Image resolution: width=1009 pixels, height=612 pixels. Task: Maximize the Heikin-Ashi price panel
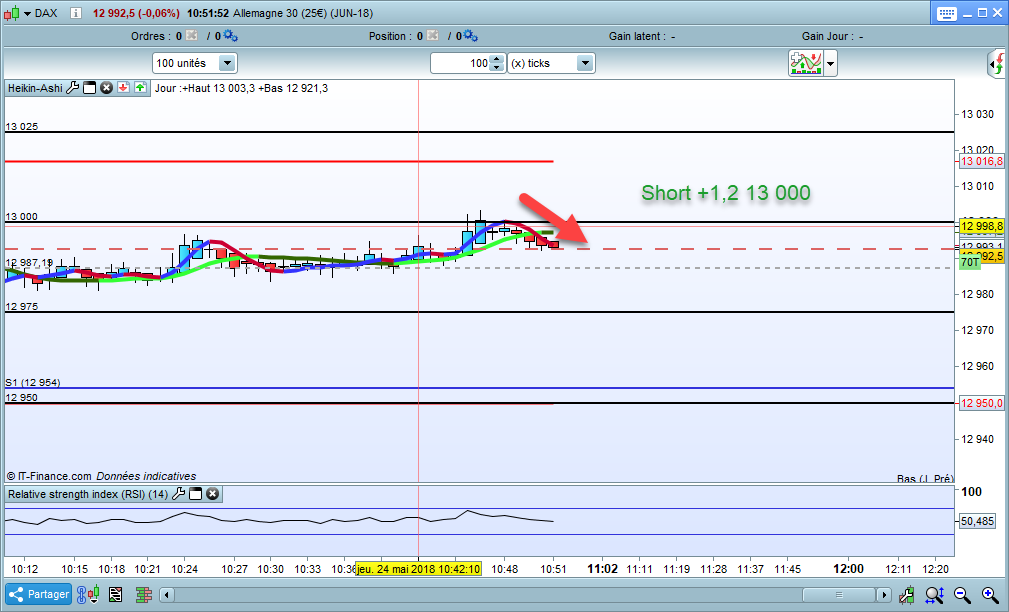[89, 88]
